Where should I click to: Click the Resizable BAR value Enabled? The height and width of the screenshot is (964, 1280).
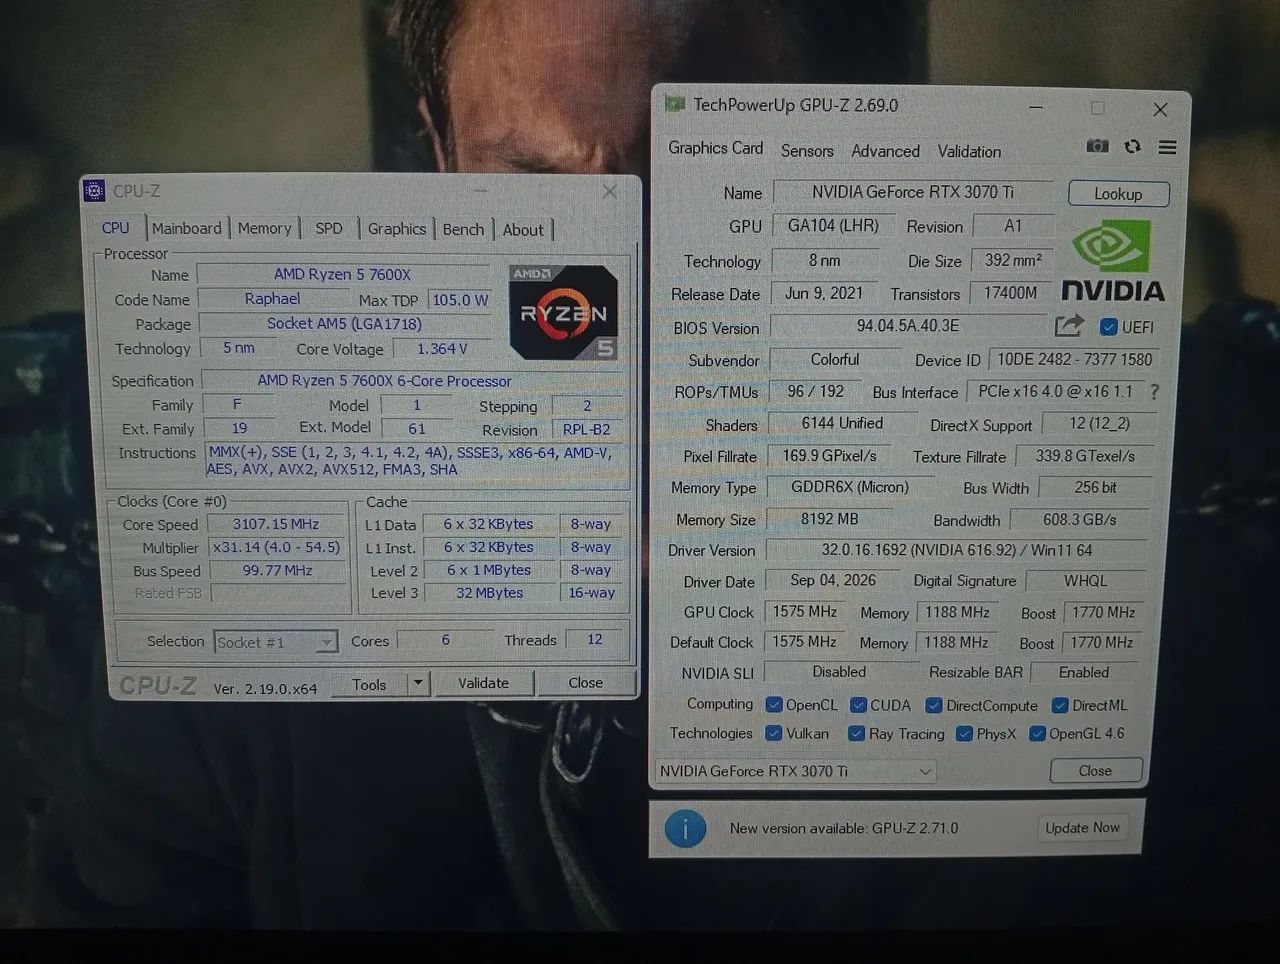[1084, 672]
